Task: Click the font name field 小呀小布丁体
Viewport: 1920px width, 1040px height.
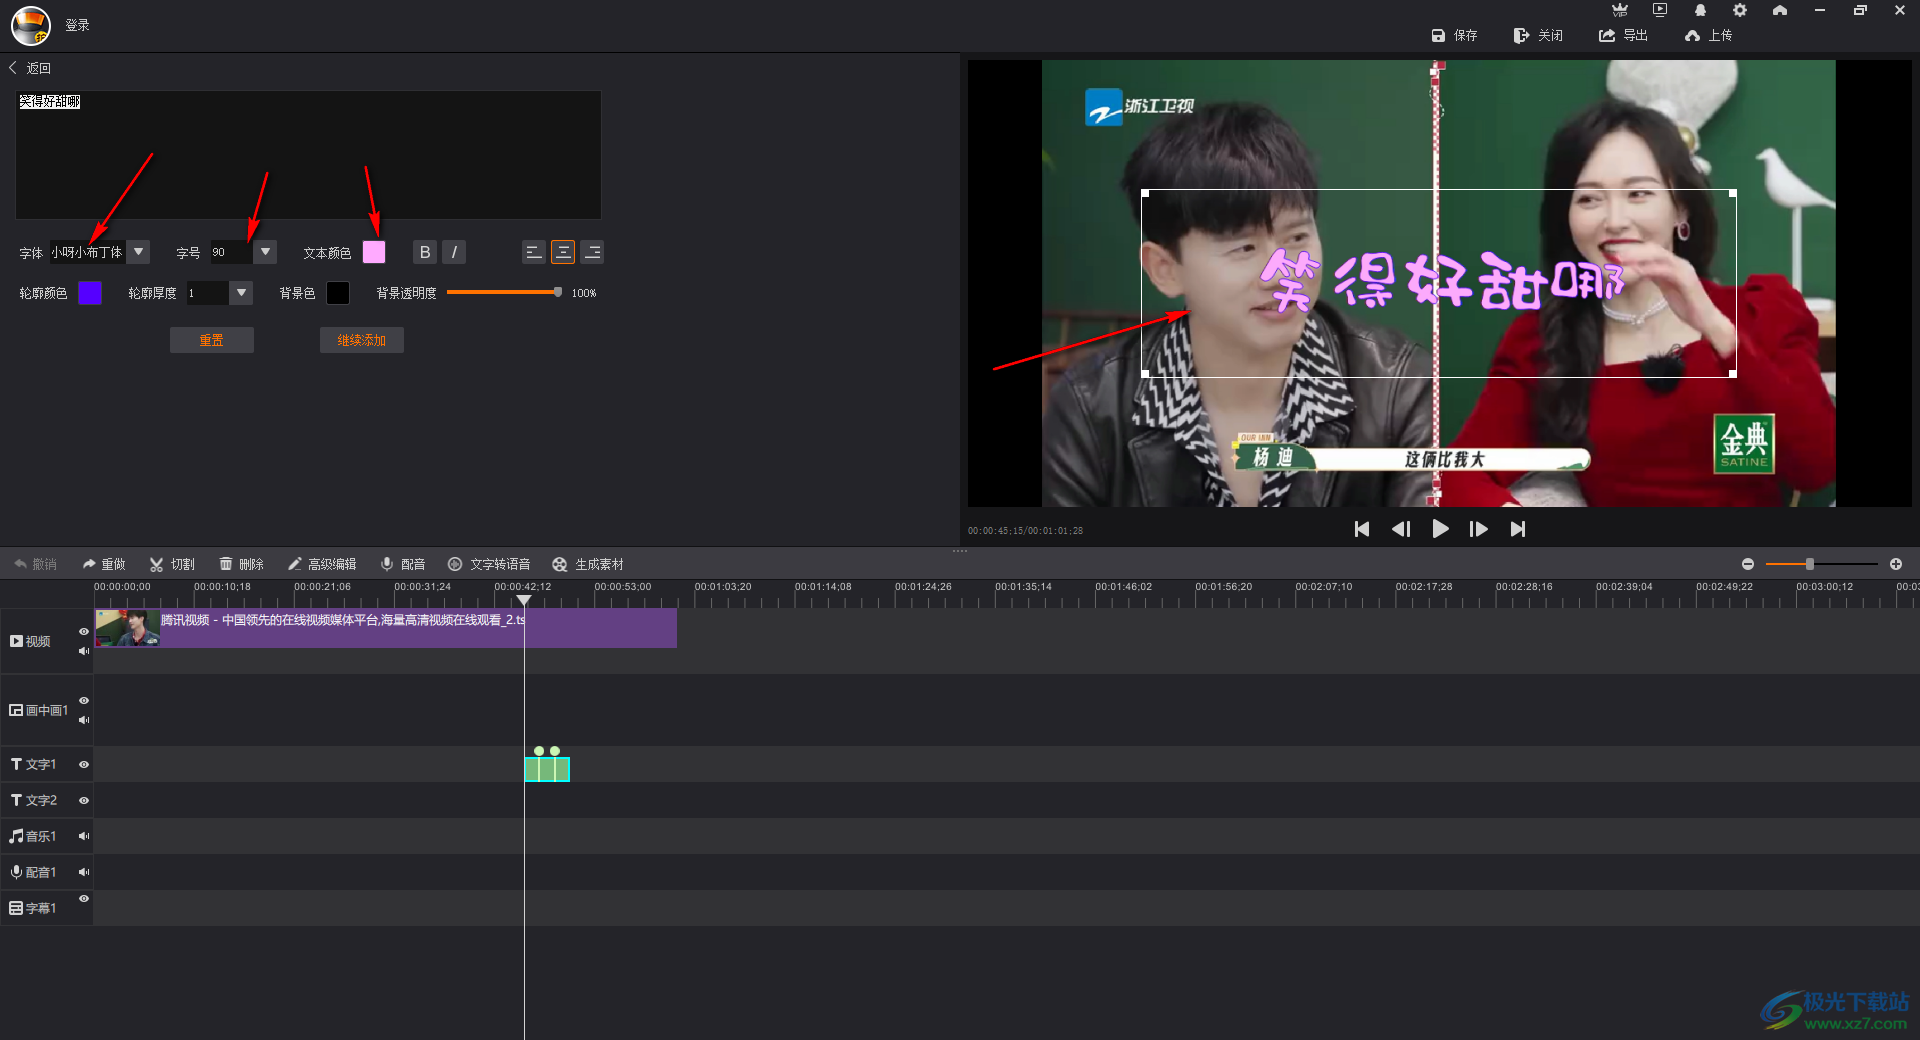Action: coord(88,252)
